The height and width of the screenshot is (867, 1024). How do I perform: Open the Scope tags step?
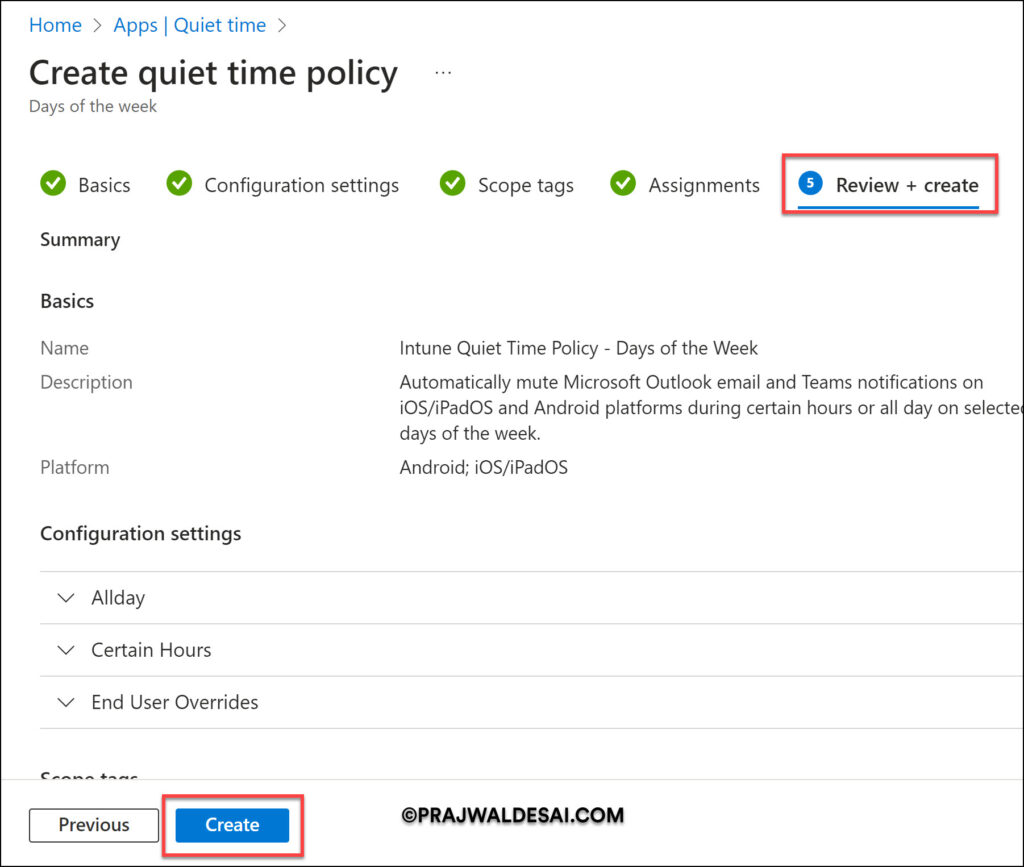pyautogui.click(x=507, y=185)
